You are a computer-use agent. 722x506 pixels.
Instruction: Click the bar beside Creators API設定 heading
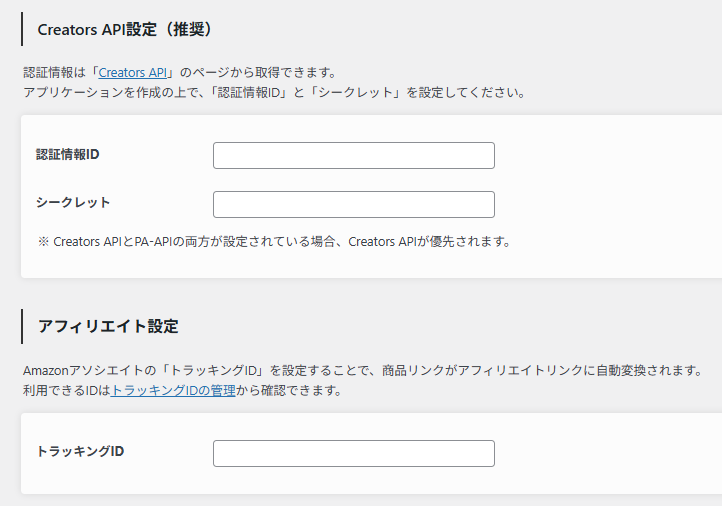pos(22,29)
